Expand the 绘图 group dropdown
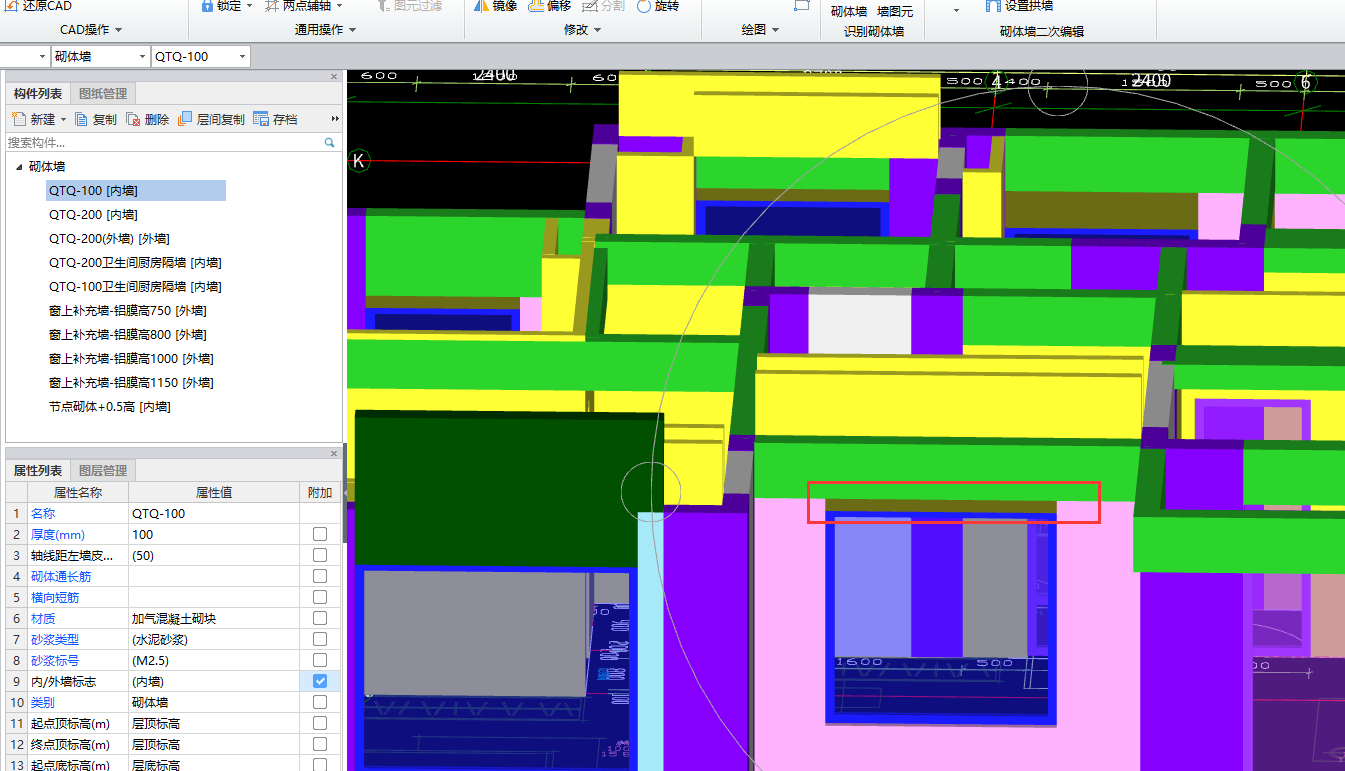 pyautogui.click(x=775, y=31)
